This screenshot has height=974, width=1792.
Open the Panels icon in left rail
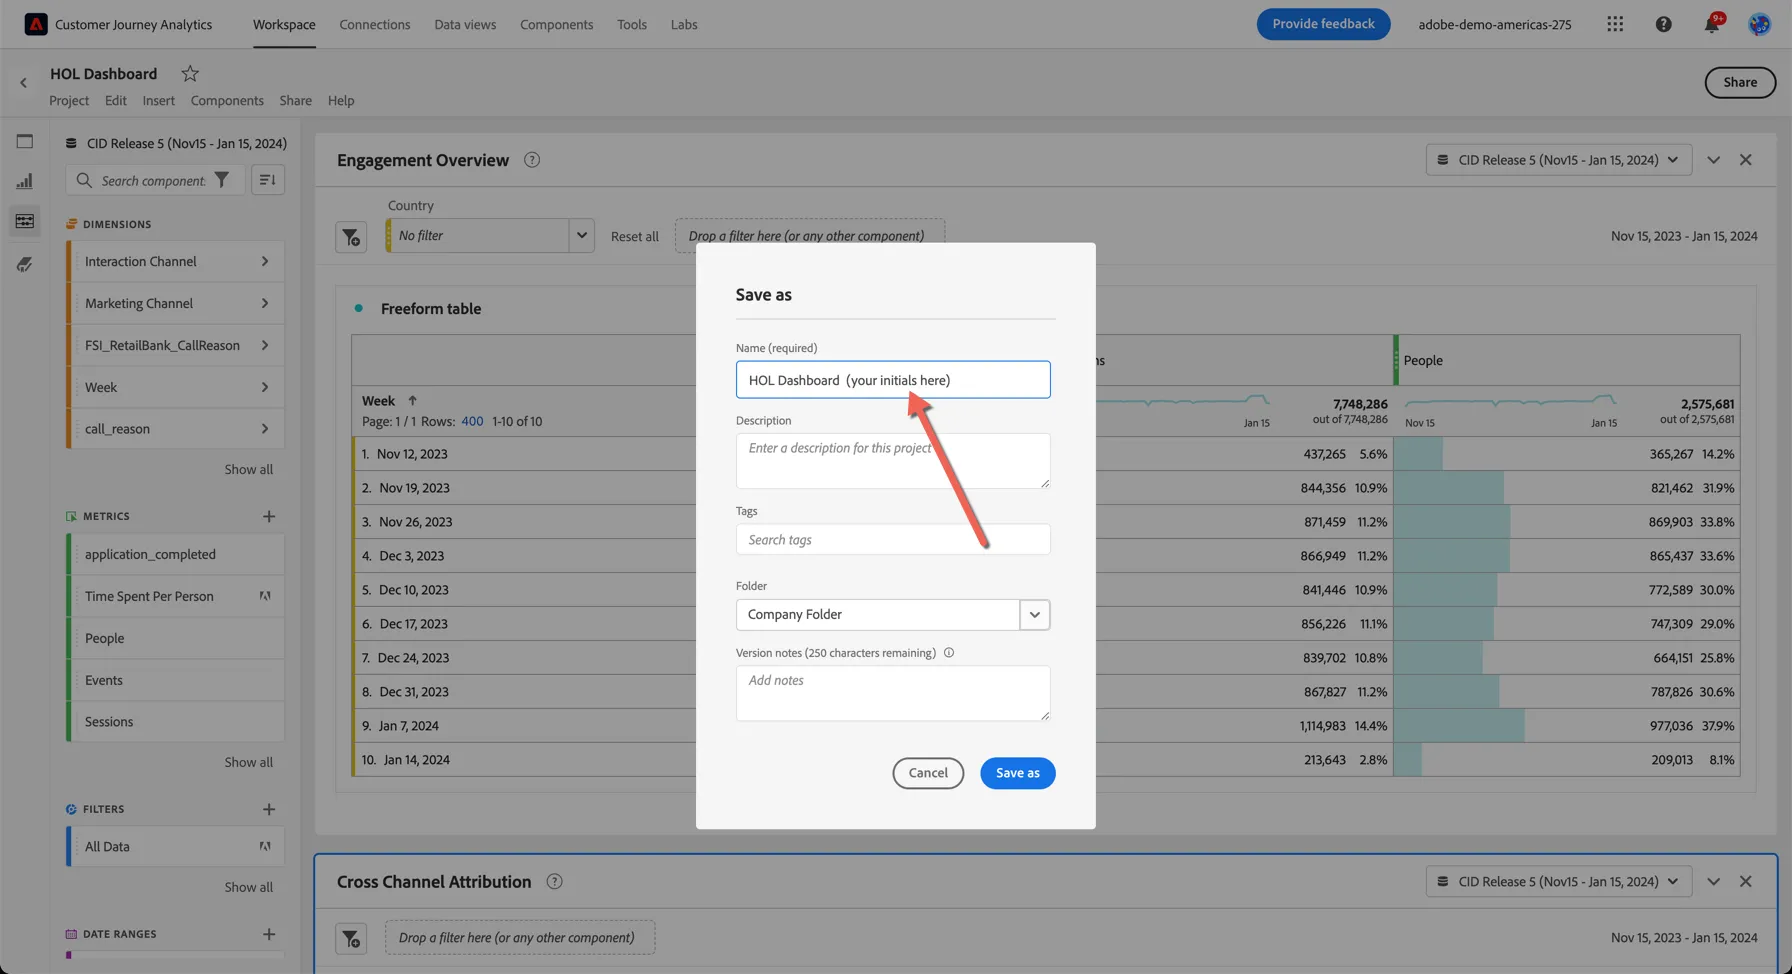25,142
